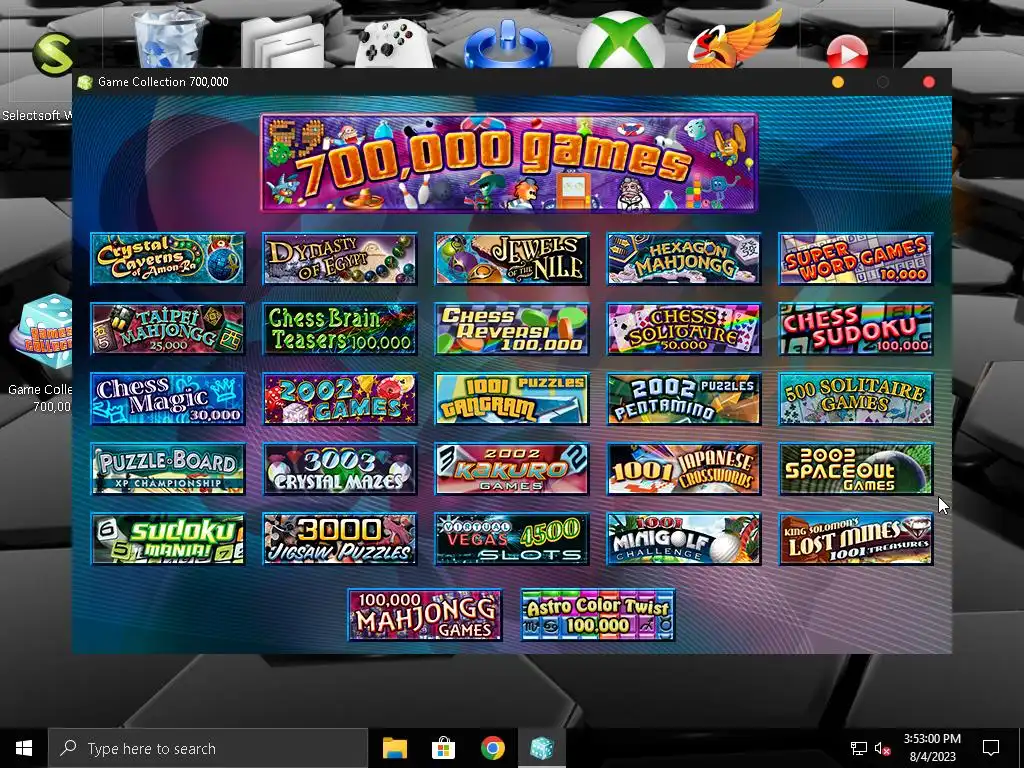Click Game Collection title bar cube icon
1024x768 pixels.
pyautogui.click(x=84, y=82)
